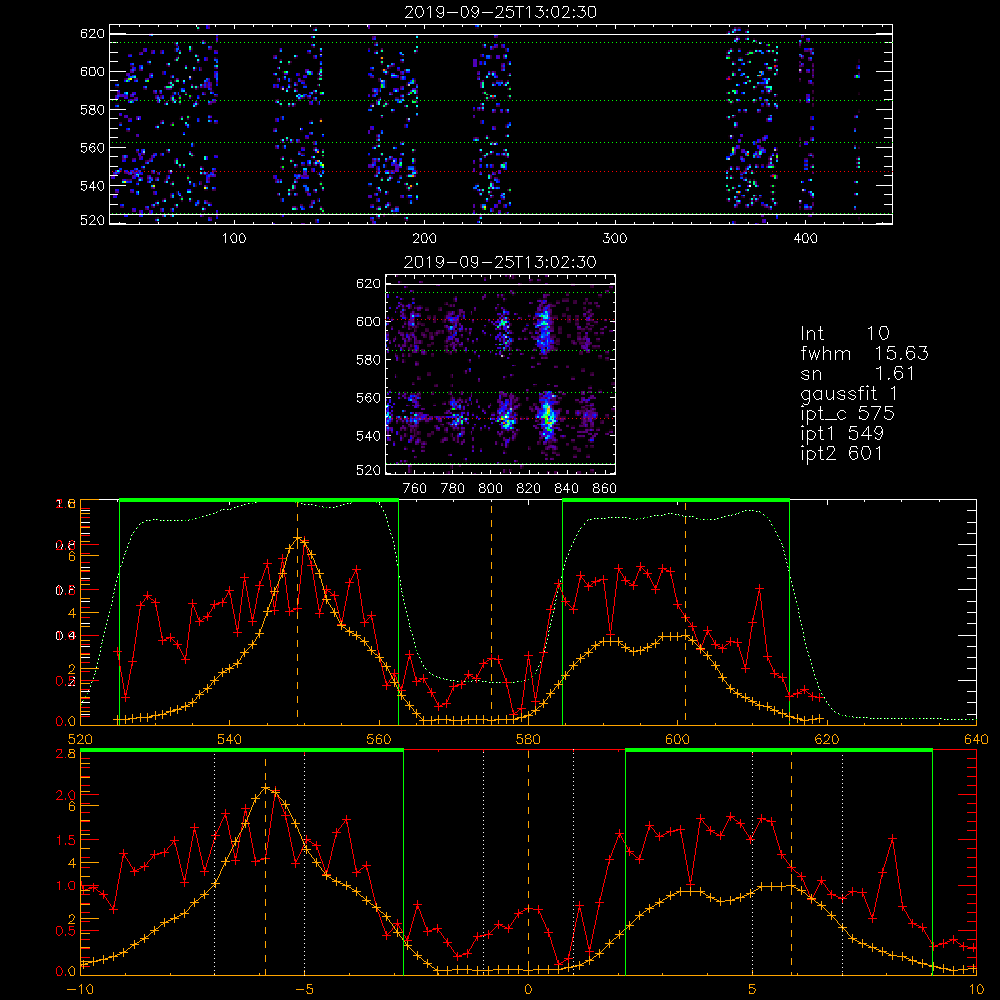
Task: Click x-axis label '0' of bottom plot
Action: coord(528,990)
